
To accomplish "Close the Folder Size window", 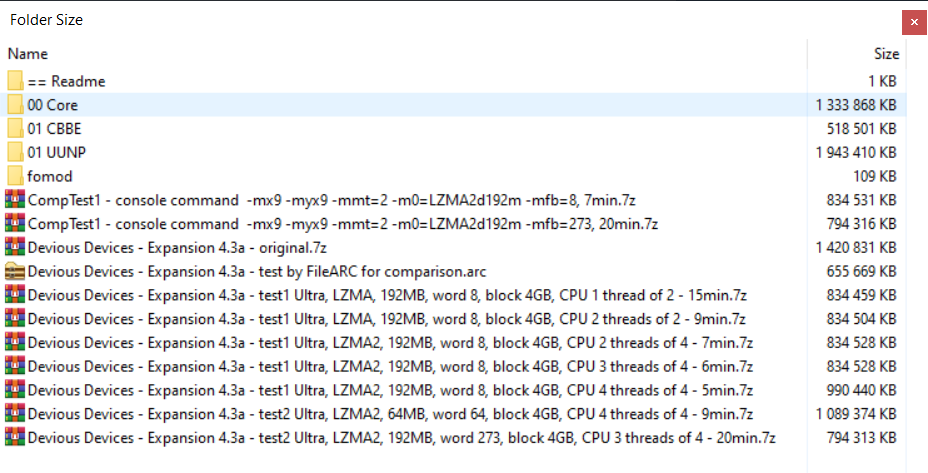I will [x=914, y=22].
